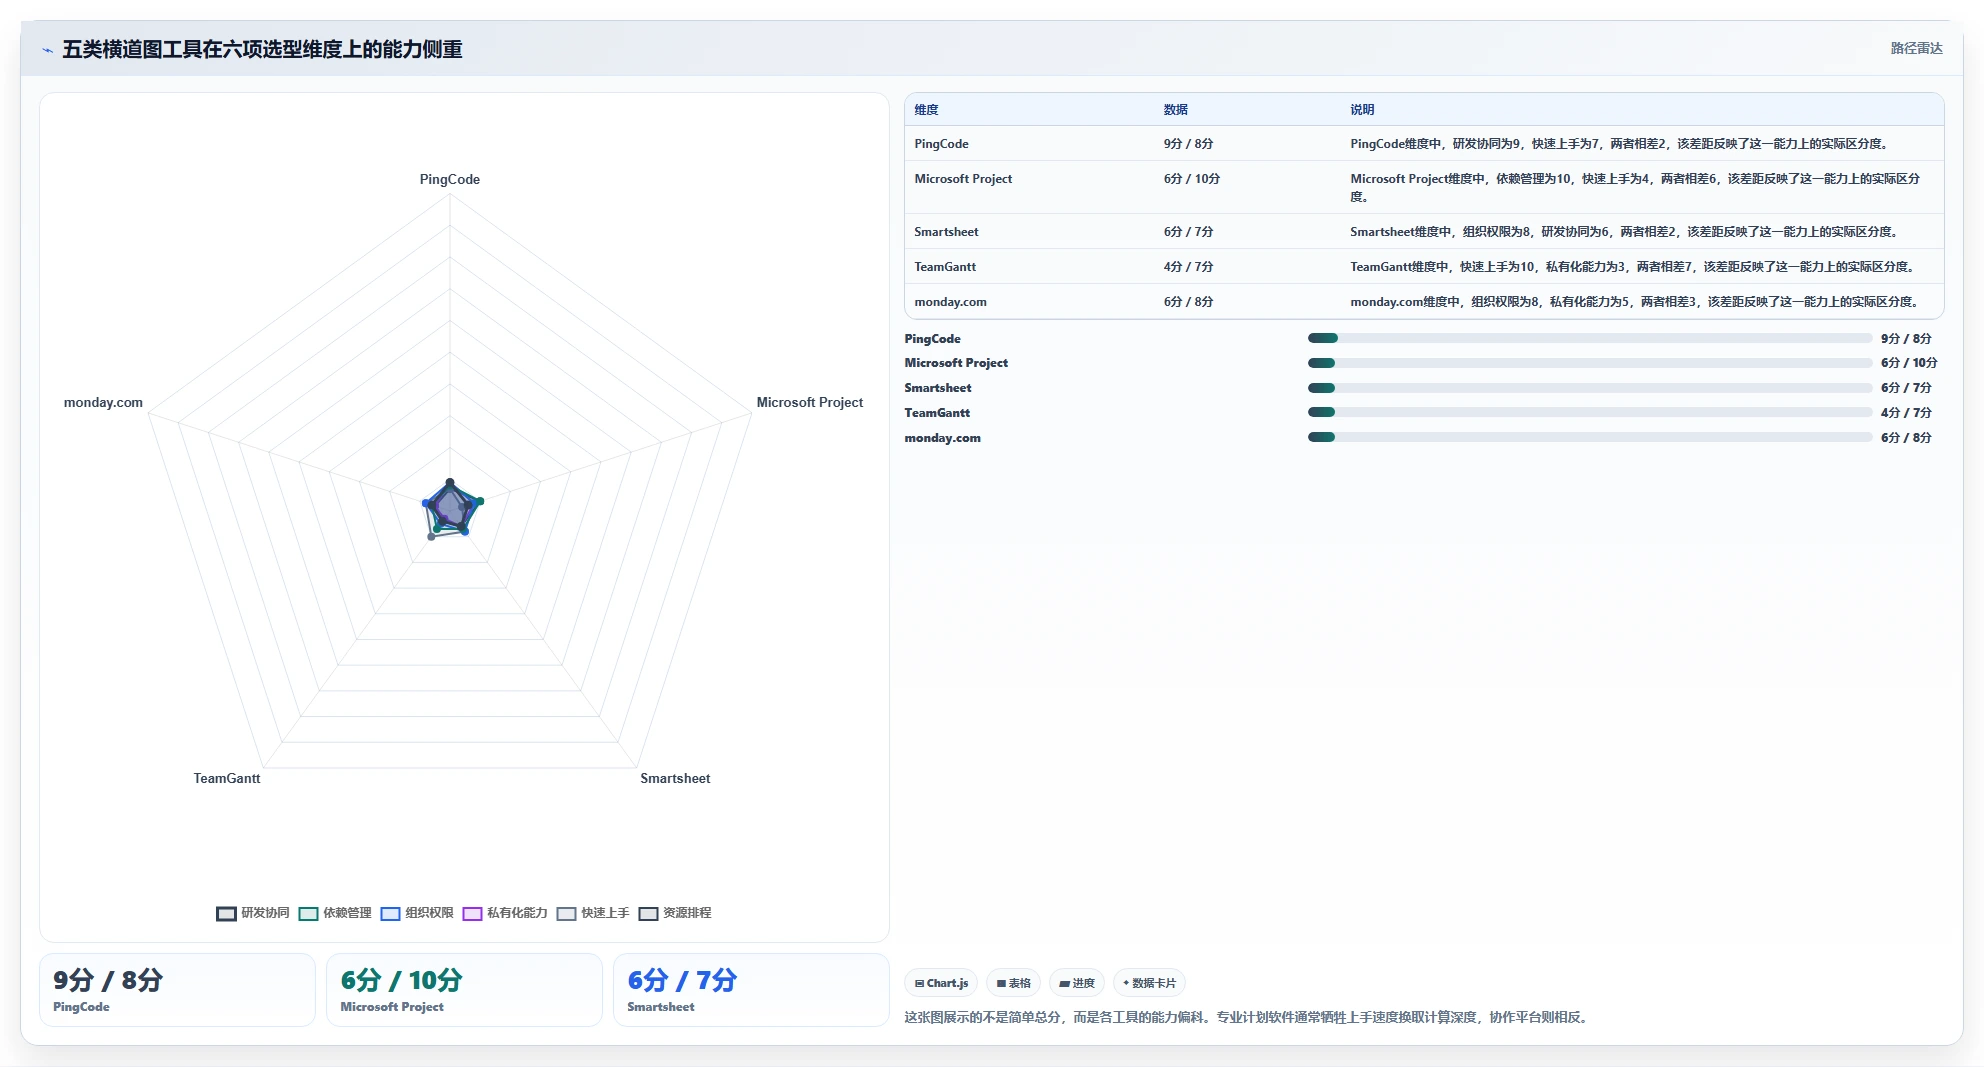1984x1067 pixels.
Task: Click the 表格 tag chip
Action: [x=1013, y=983]
